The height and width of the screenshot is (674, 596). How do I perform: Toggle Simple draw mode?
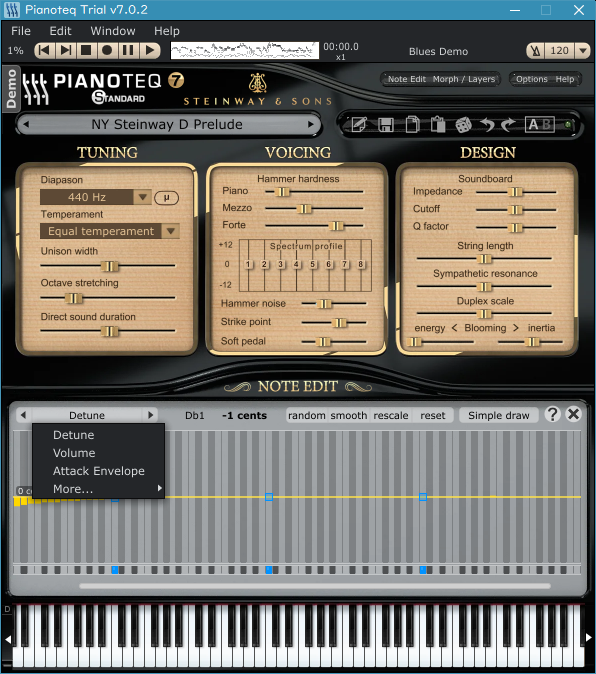pyautogui.click(x=498, y=416)
